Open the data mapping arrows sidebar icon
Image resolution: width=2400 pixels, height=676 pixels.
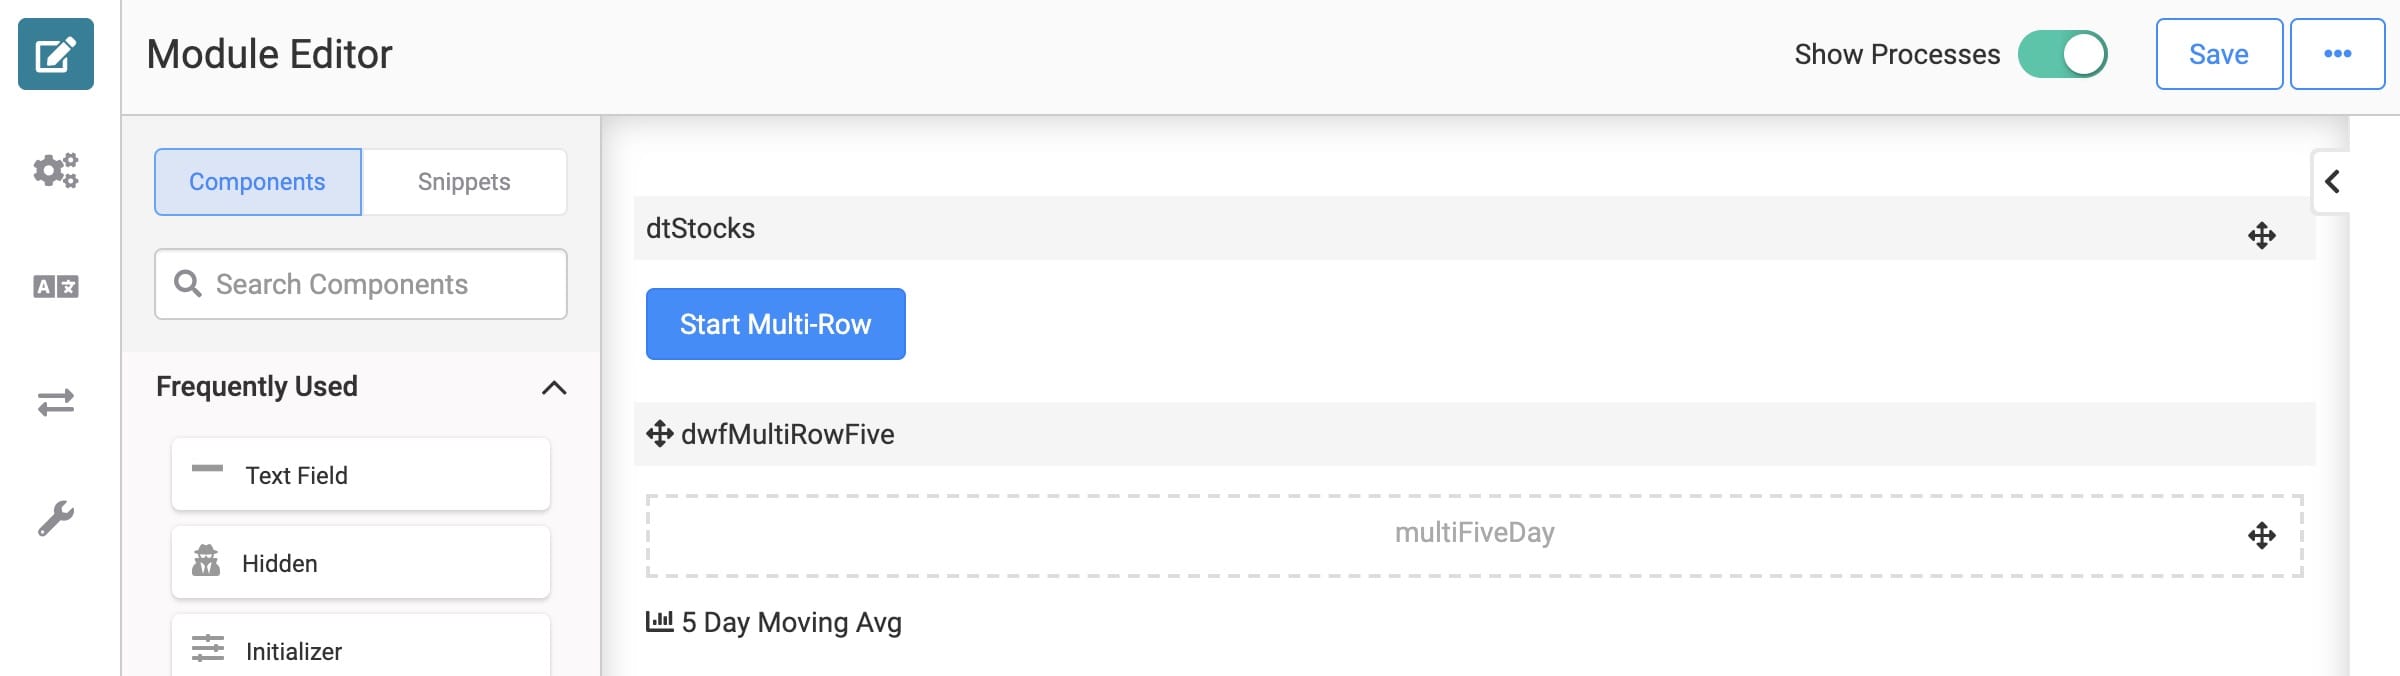[x=56, y=402]
